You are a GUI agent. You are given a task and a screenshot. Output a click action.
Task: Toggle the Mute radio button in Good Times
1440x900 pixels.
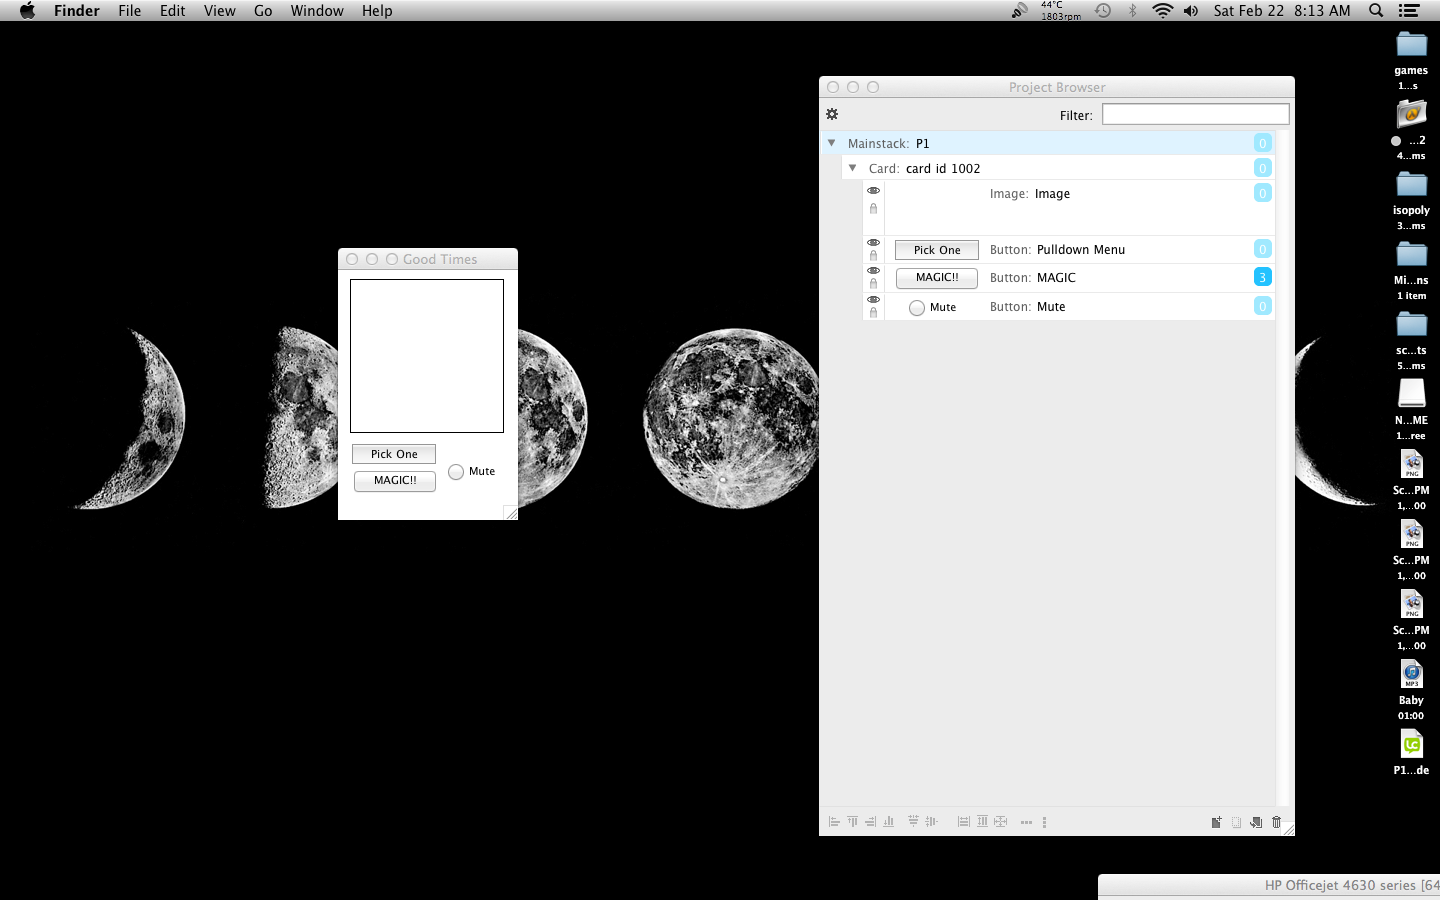pos(456,472)
